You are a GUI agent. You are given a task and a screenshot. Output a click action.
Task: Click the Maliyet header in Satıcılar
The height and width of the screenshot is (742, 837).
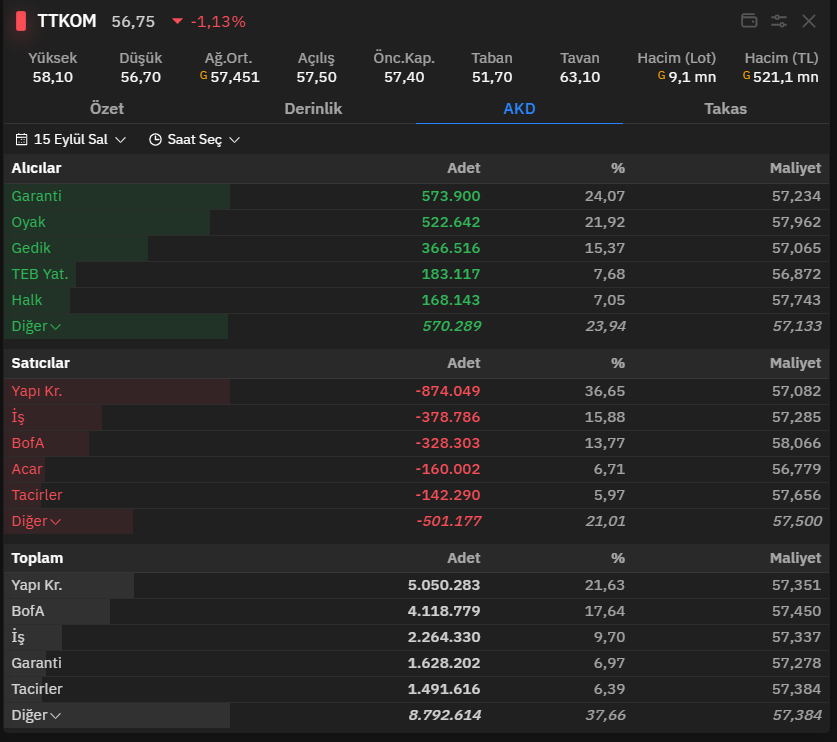(x=795, y=363)
